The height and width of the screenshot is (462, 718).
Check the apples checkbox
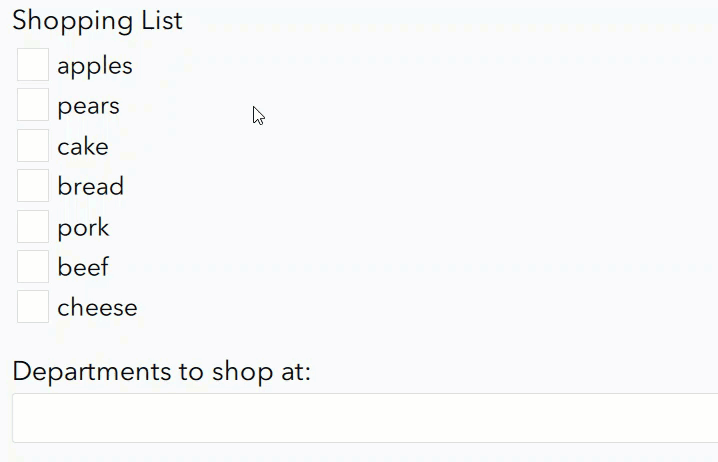[x=33, y=65]
